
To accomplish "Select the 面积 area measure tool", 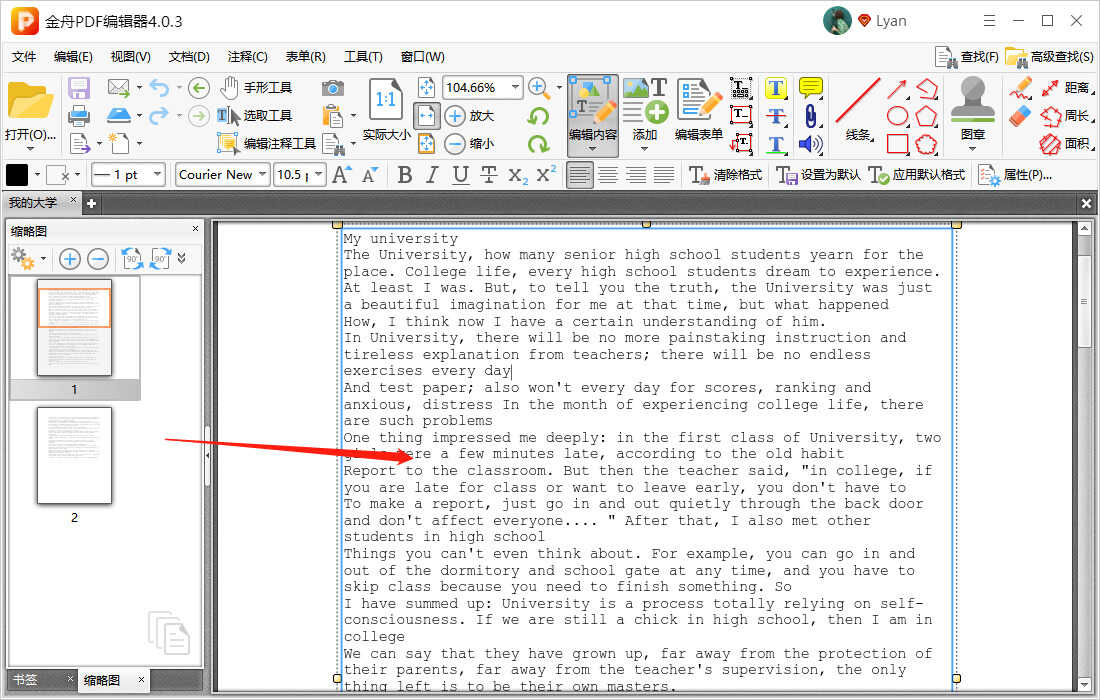I will [1065, 144].
